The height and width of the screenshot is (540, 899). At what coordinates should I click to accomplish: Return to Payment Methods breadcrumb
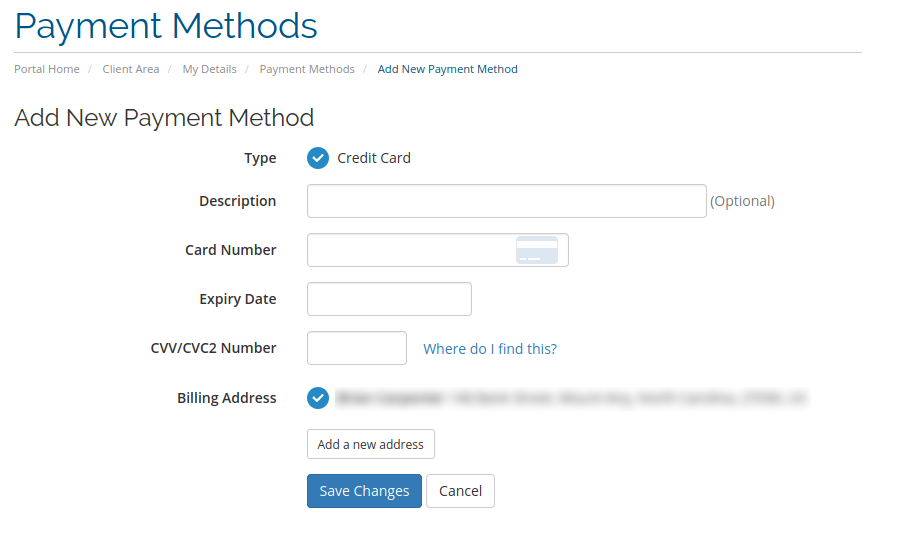(x=307, y=69)
